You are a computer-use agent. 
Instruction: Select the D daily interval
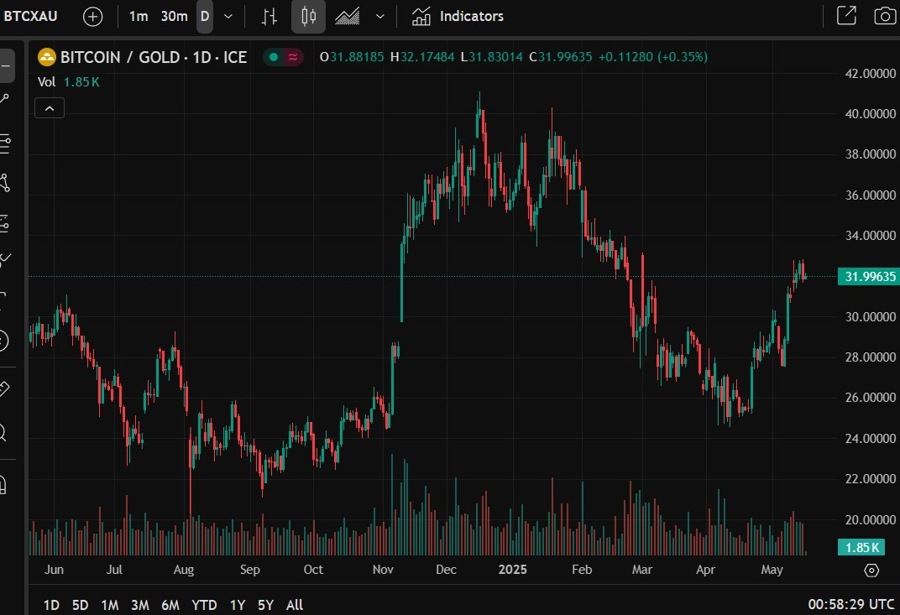click(x=204, y=16)
